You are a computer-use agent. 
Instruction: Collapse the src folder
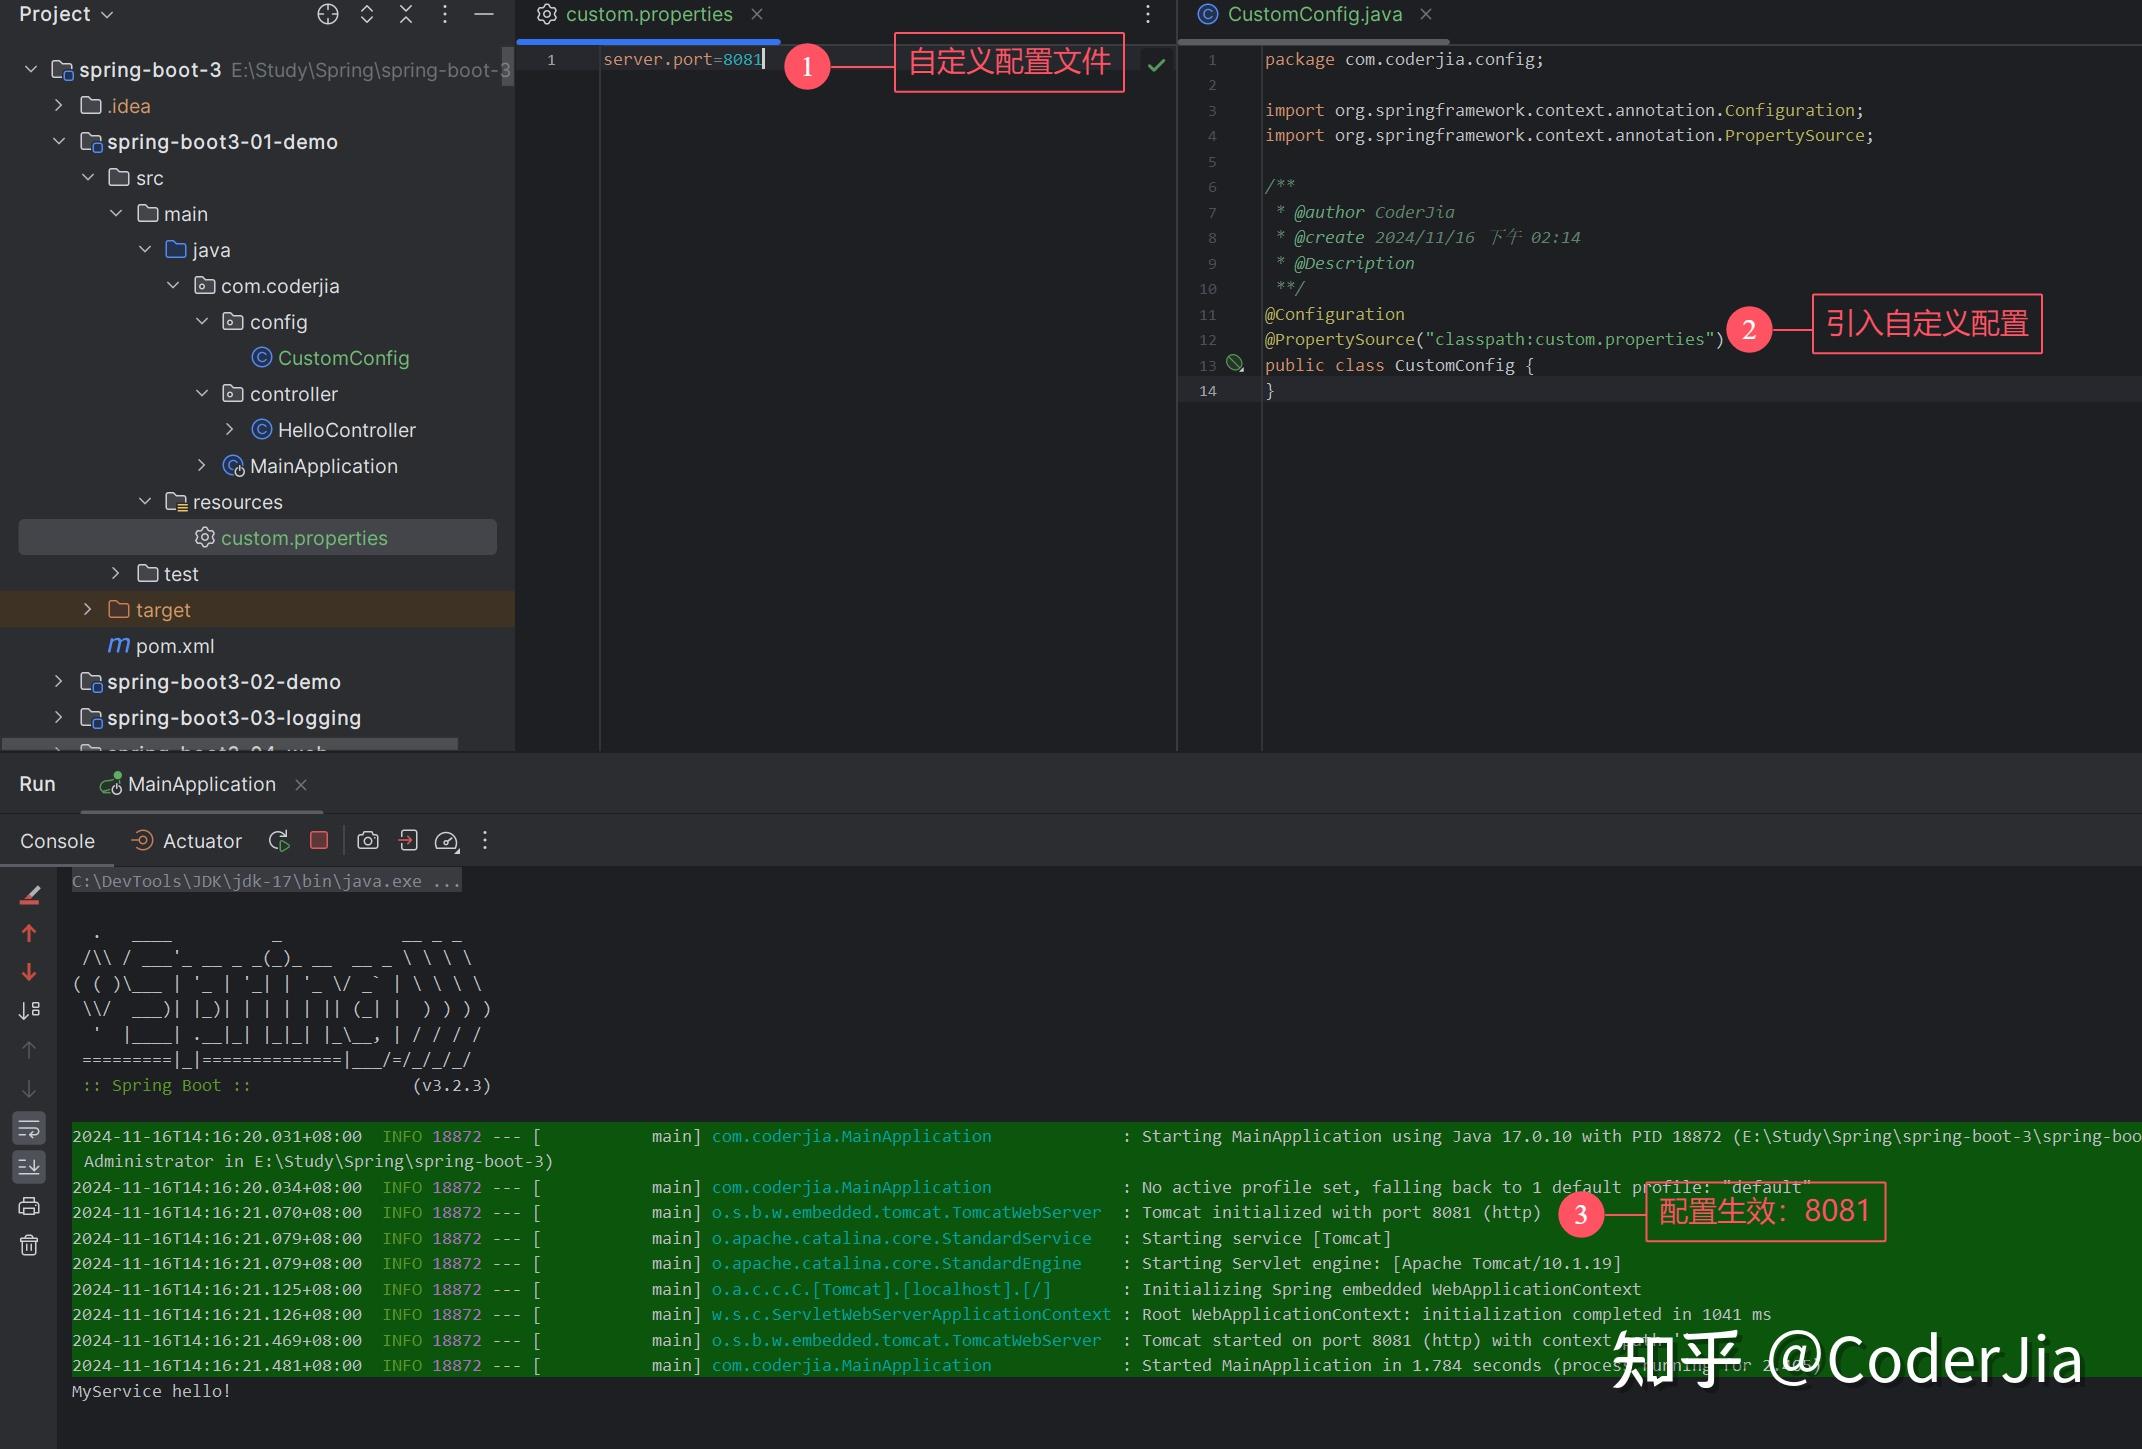88,177
